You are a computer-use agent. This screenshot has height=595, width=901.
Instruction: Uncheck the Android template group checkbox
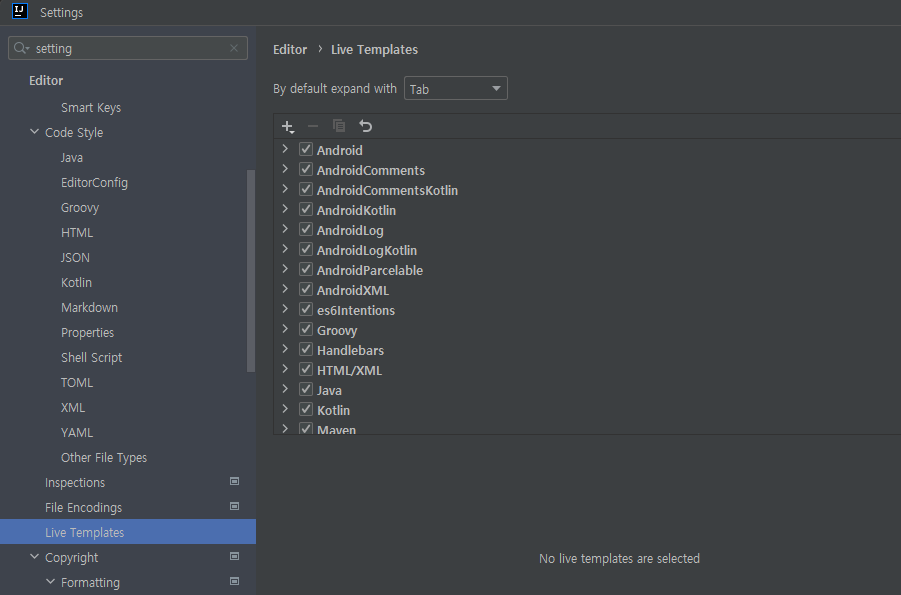306,149
